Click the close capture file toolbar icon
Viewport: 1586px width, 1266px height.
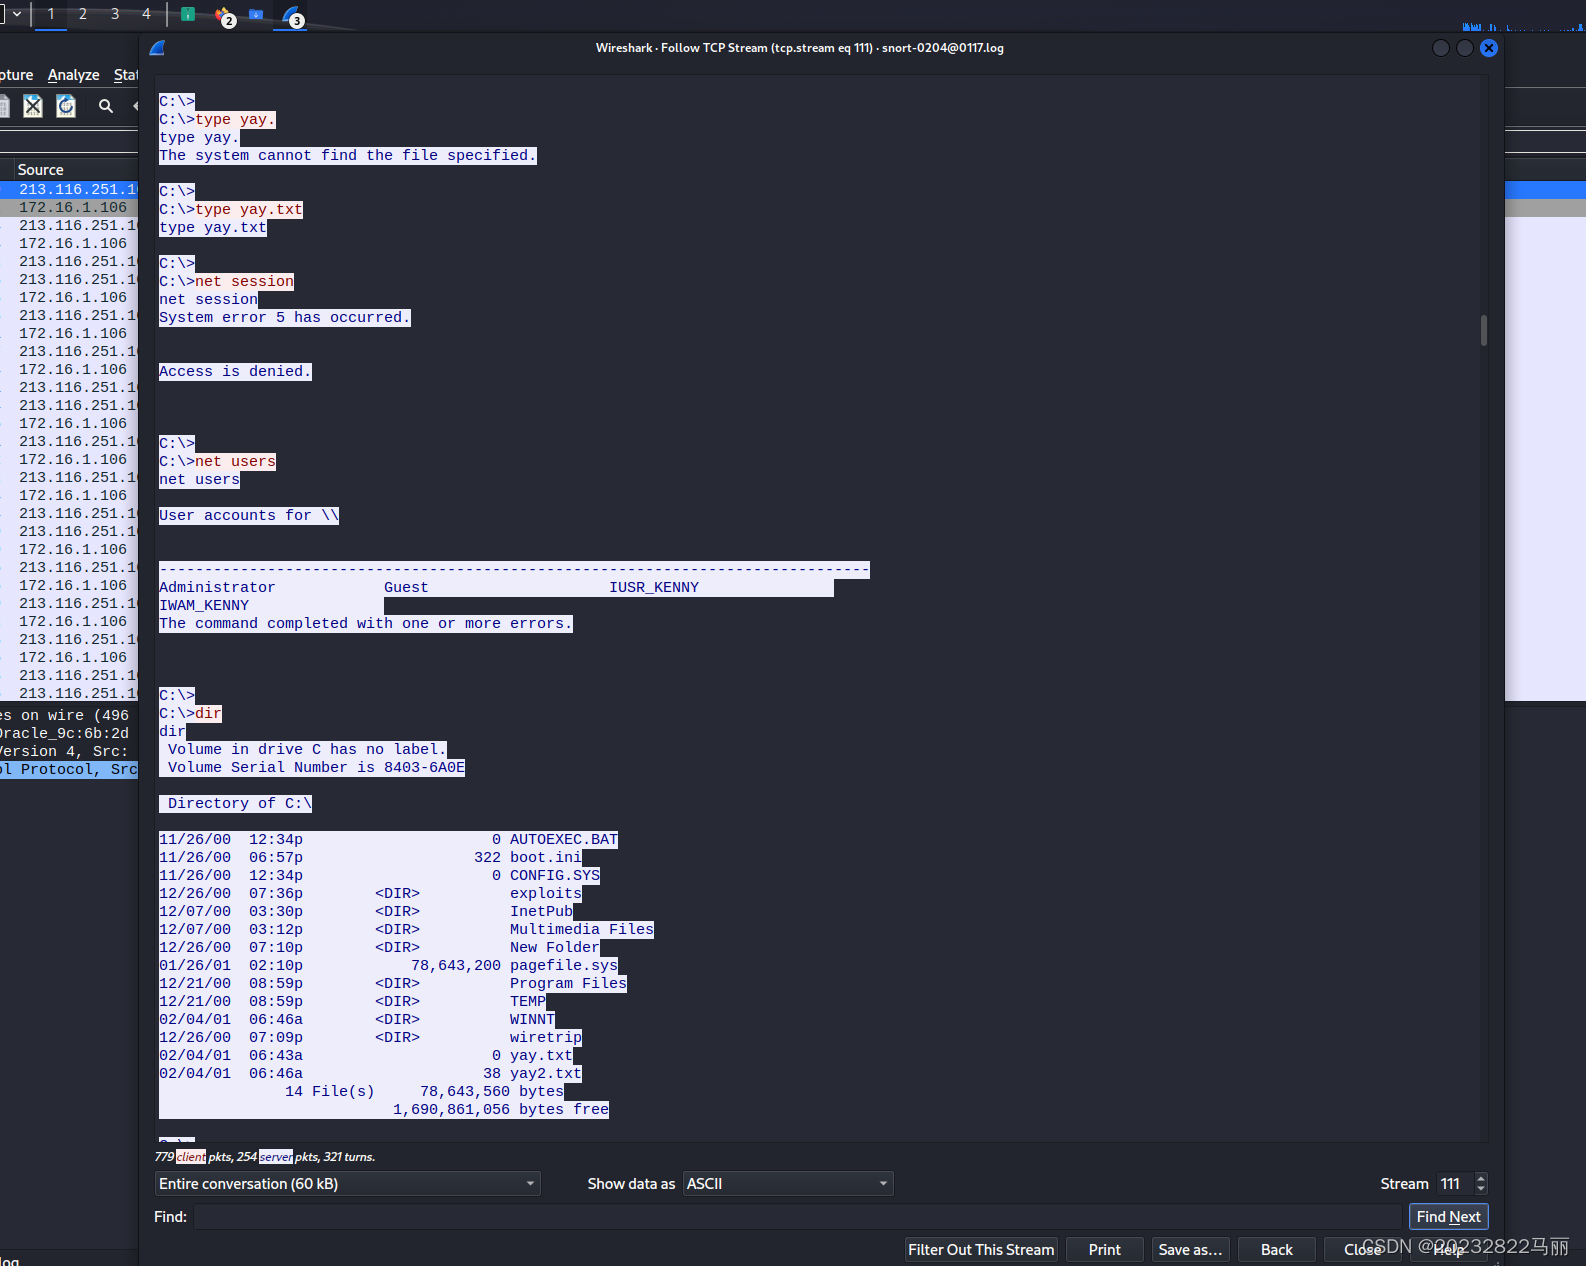click(x=33, y=106)
